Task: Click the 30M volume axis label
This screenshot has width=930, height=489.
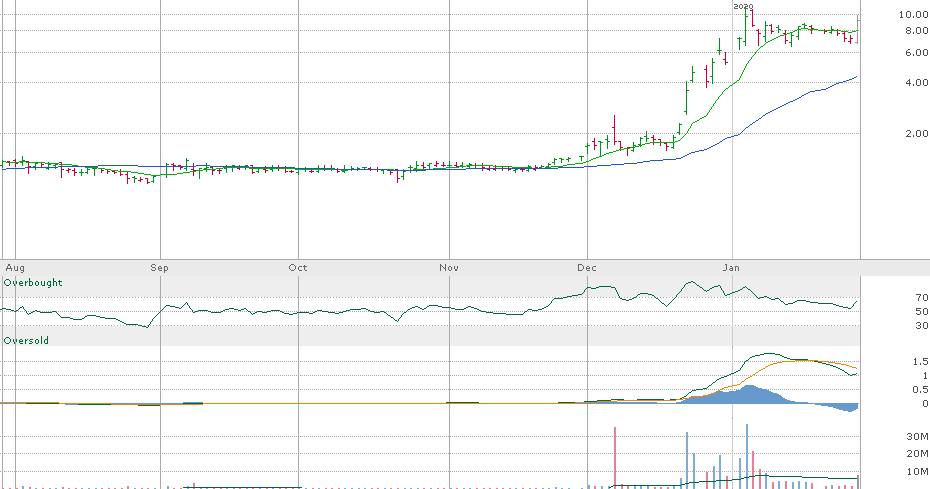Action: click(917, 436)
